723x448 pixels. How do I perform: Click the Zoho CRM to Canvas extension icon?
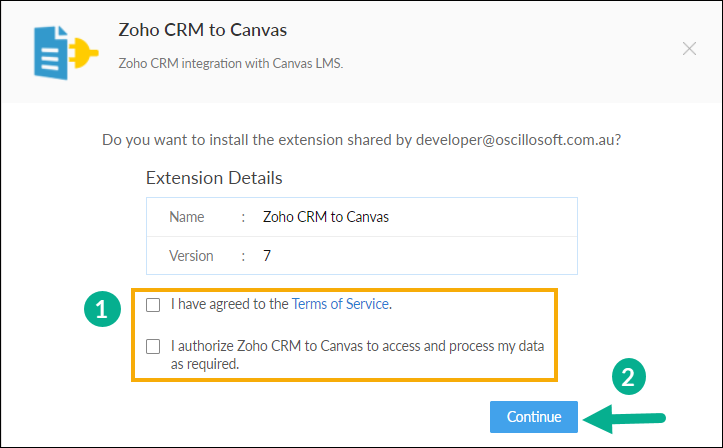pos(65,53)
